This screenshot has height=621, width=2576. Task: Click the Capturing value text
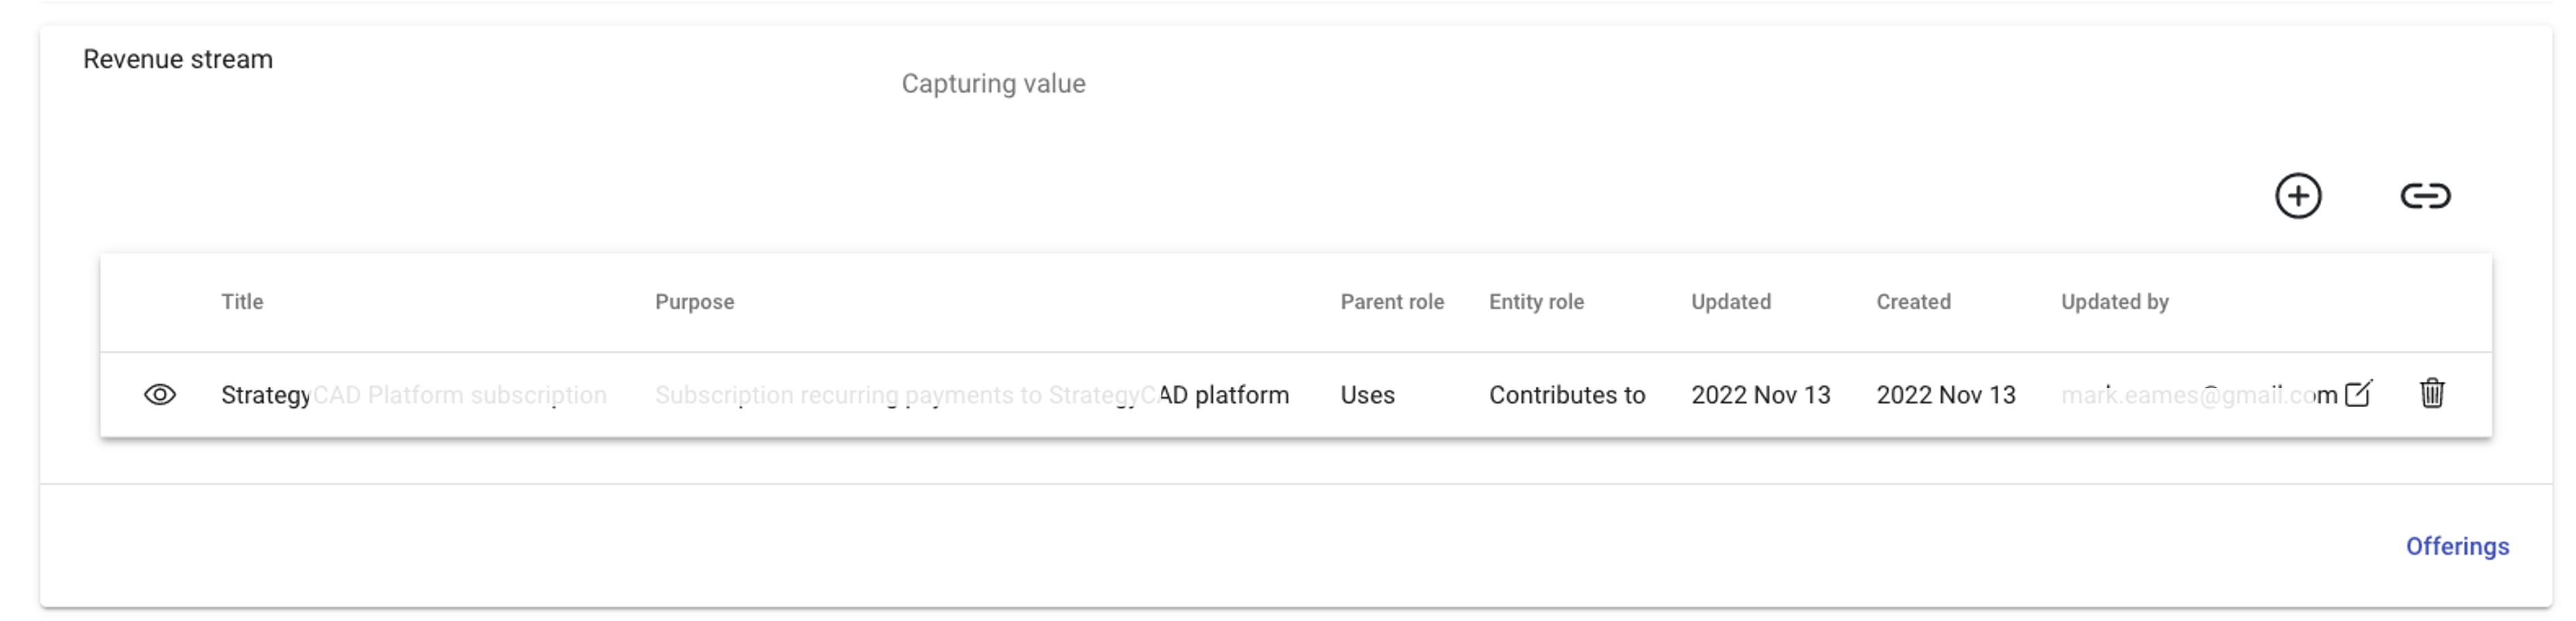[x=993, y=84]
